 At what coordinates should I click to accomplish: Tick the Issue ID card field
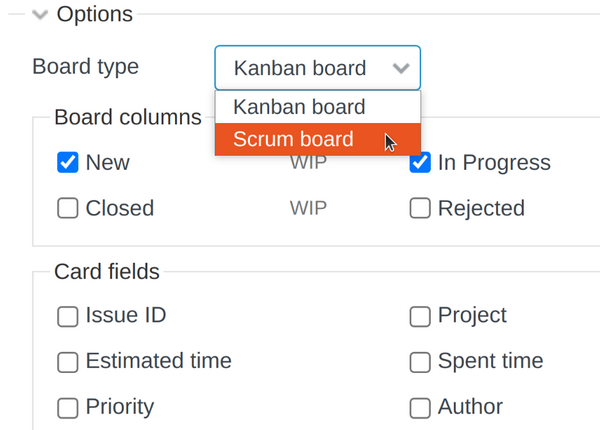(x=68, y=317)
